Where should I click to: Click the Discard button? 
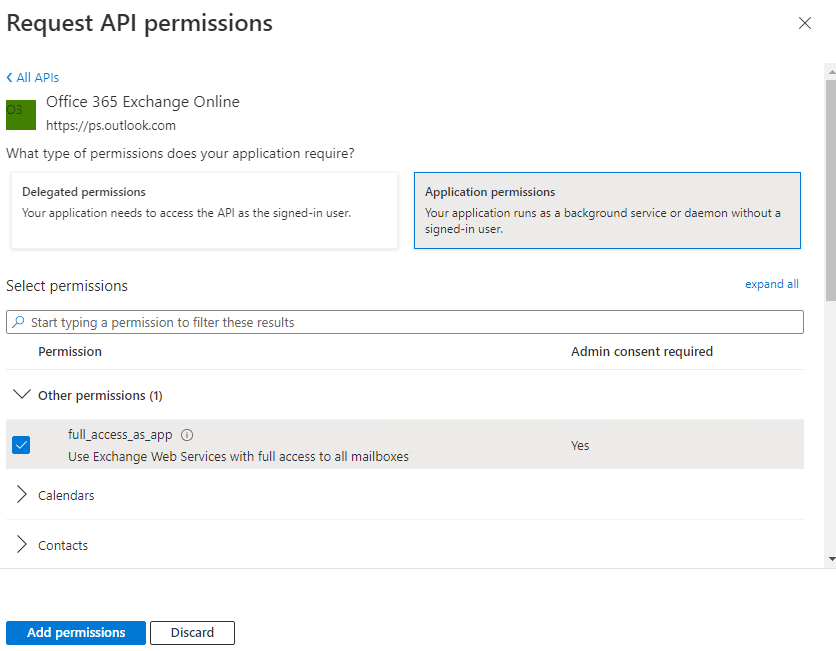pyautogui.click(x=192, y=632)
